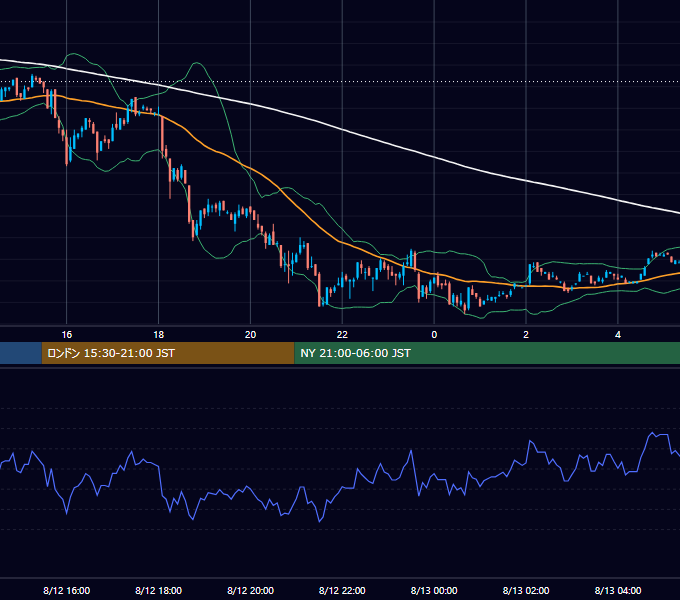The width and height of the screenshot is (680, 600).
Task: Click the 8/12 20:00 time label
Action: (x=250, y=590)
